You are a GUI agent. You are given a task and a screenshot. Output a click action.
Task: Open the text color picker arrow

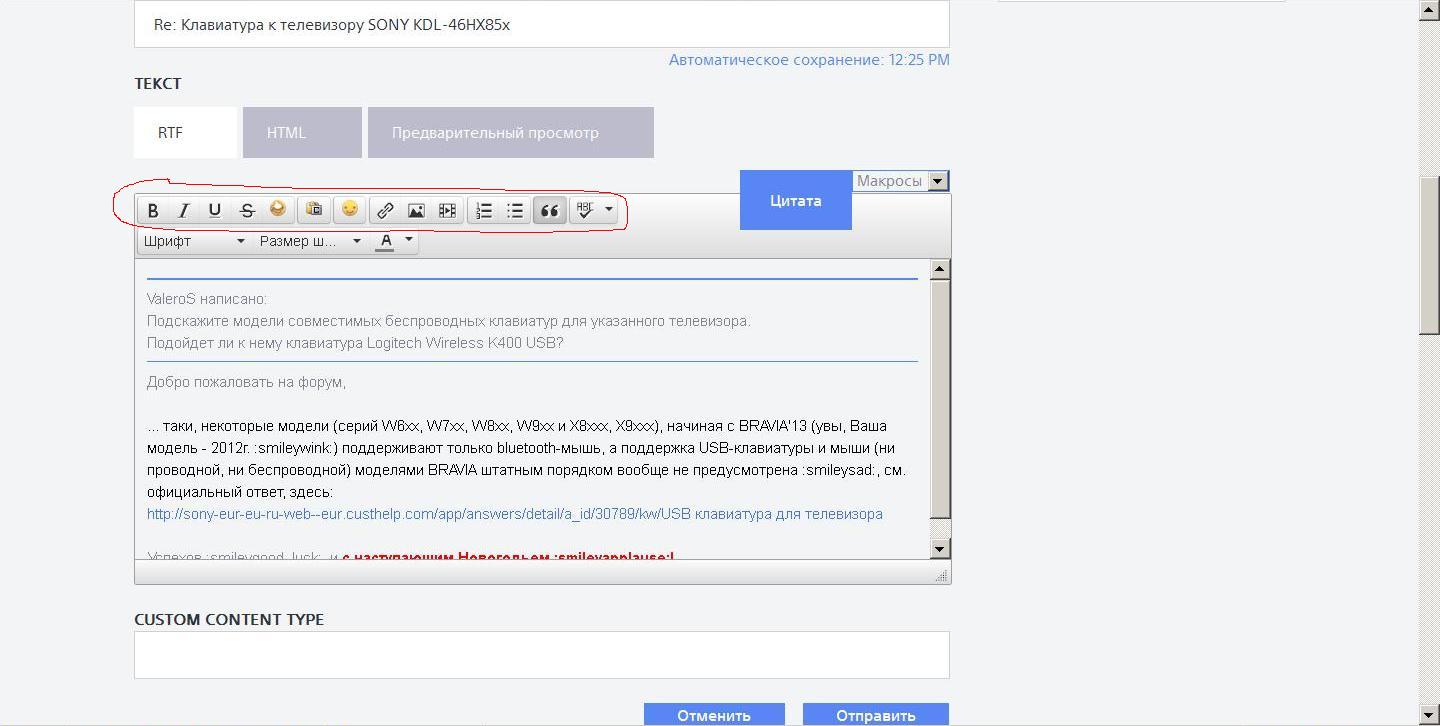coord(409,240)
